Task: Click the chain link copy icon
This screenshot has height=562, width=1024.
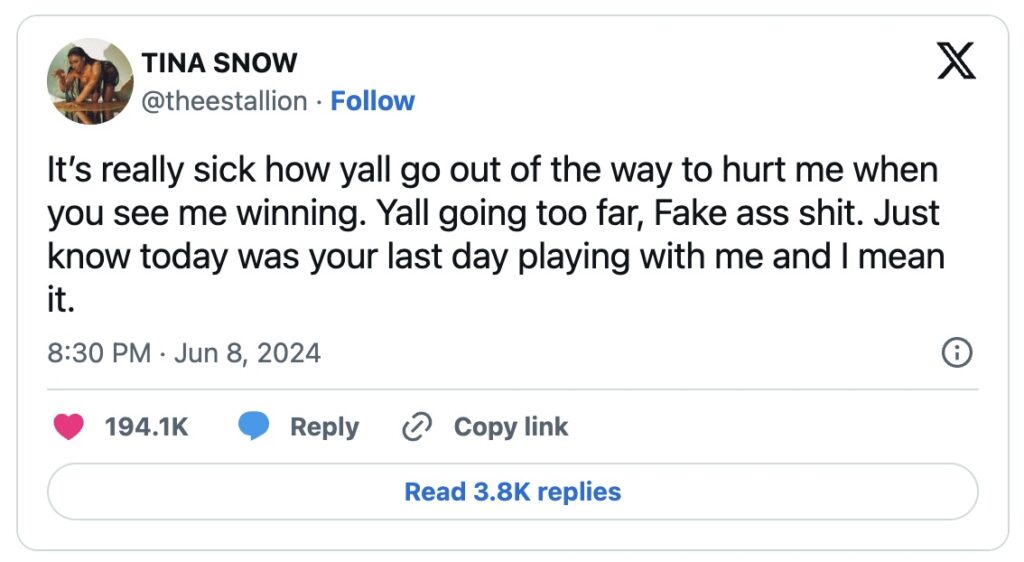Action: [415, 427]
